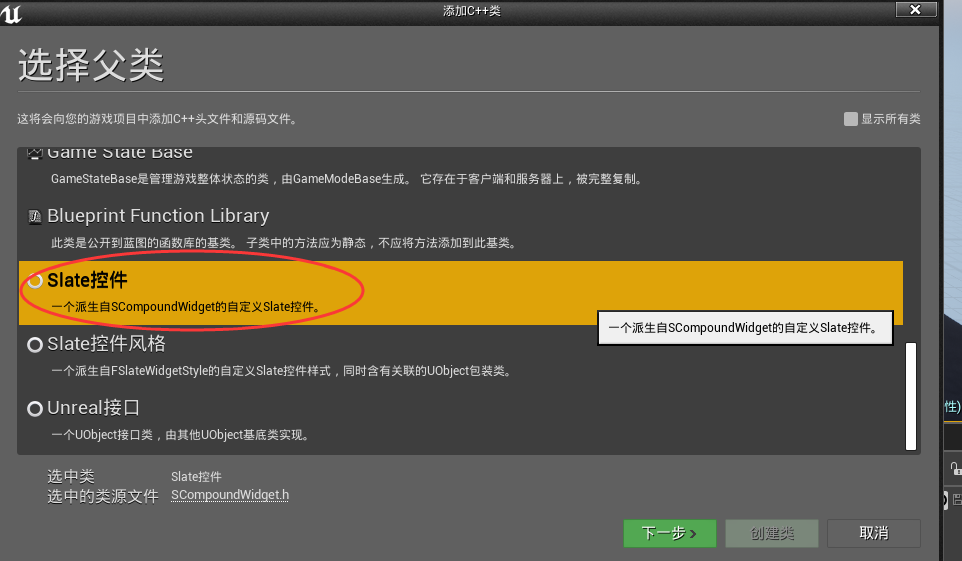Close the 添加C++类 dialog window
Screen dimensions: 962x561
pos(915,9)
